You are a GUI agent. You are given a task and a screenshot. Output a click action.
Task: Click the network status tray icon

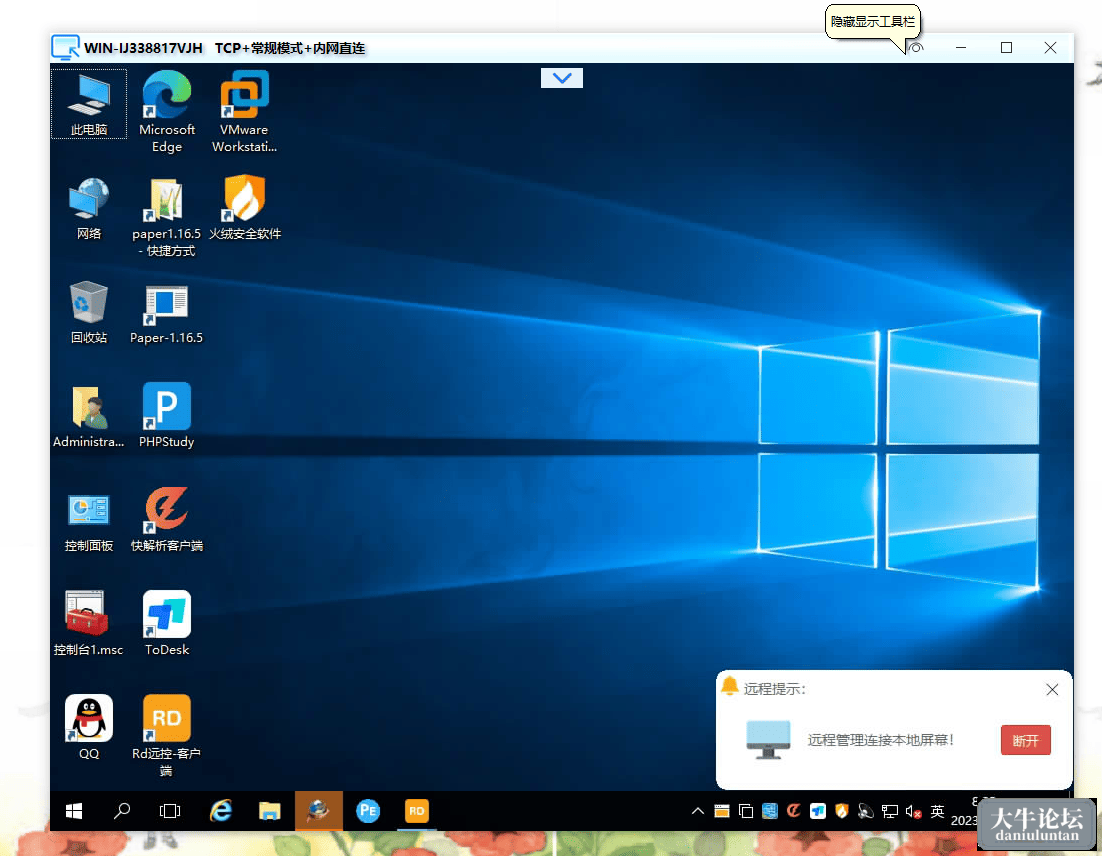pyautogui.click(x=890, y=812)
